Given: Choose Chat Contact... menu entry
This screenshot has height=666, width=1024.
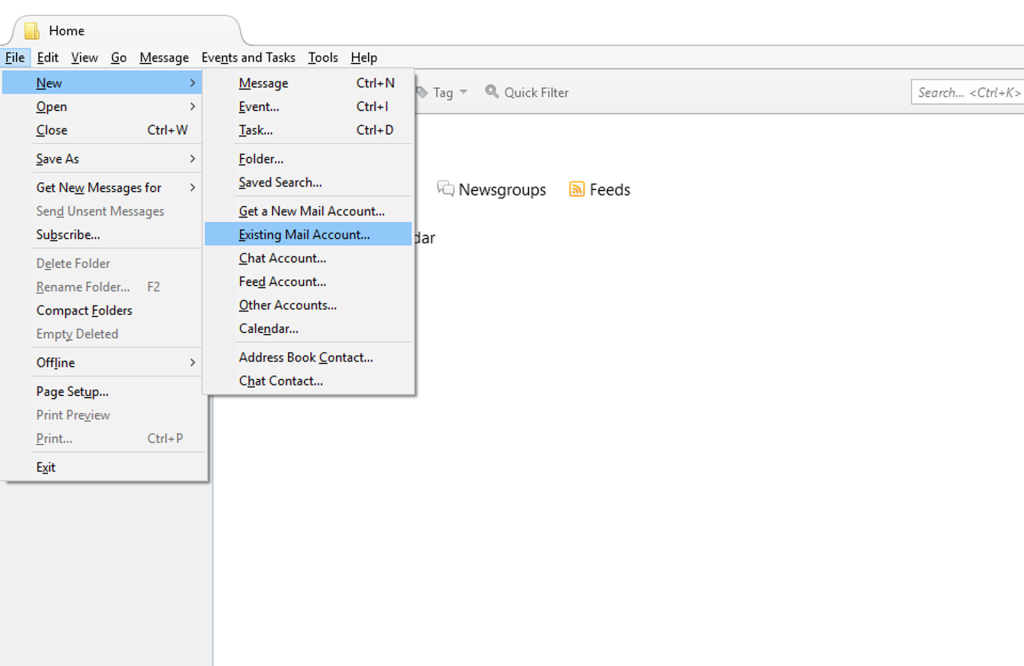Looking at the screenshot, I should pos(308,381).
